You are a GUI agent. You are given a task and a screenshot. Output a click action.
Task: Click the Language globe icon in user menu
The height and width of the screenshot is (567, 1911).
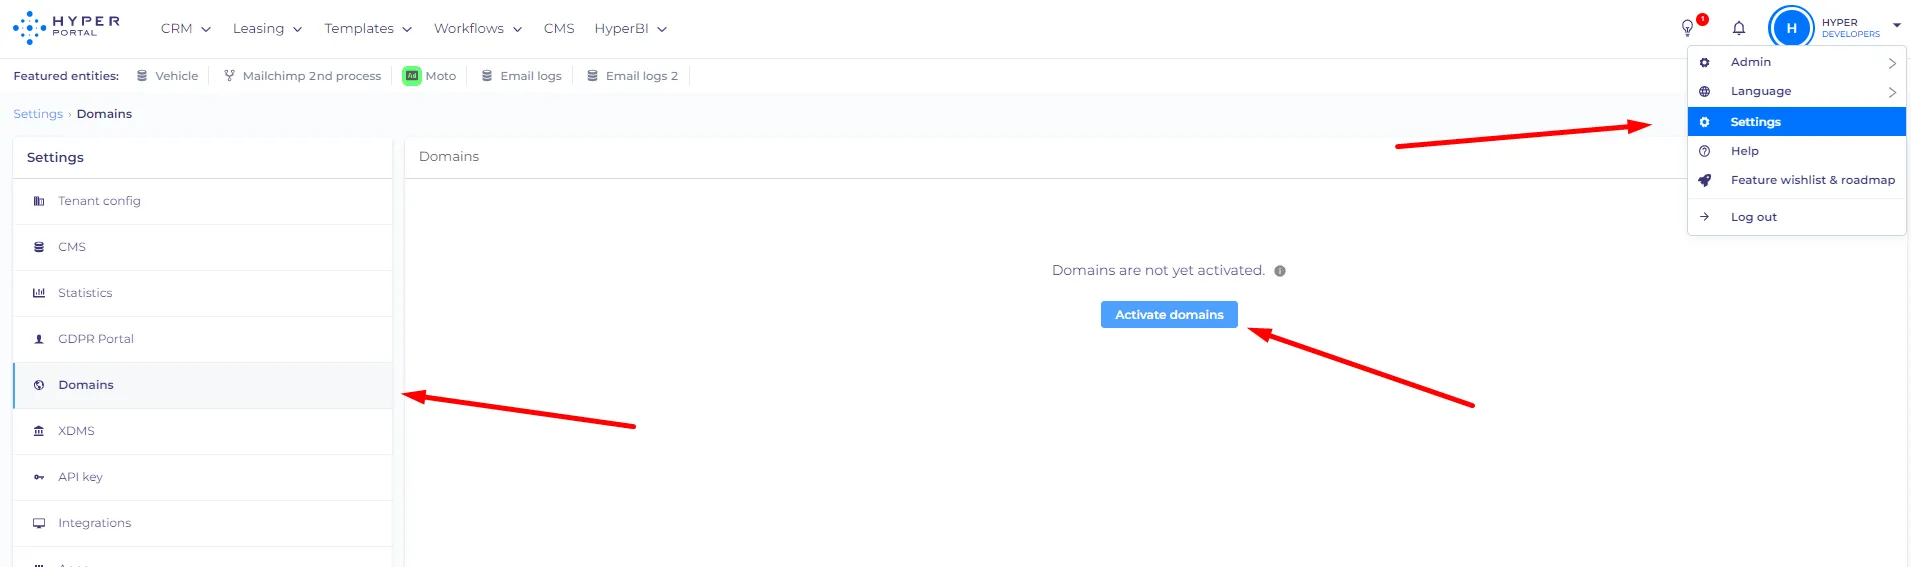pos(1705,91)
